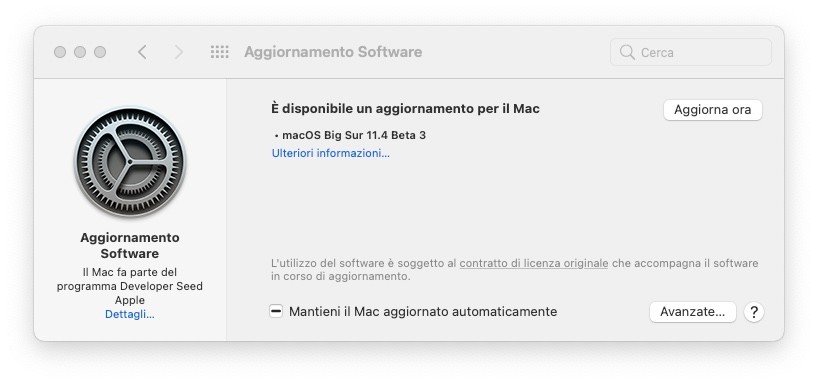Screen dimensions: 818x383
Task: Show all preferences via grid icon
Action: [220, 52]
